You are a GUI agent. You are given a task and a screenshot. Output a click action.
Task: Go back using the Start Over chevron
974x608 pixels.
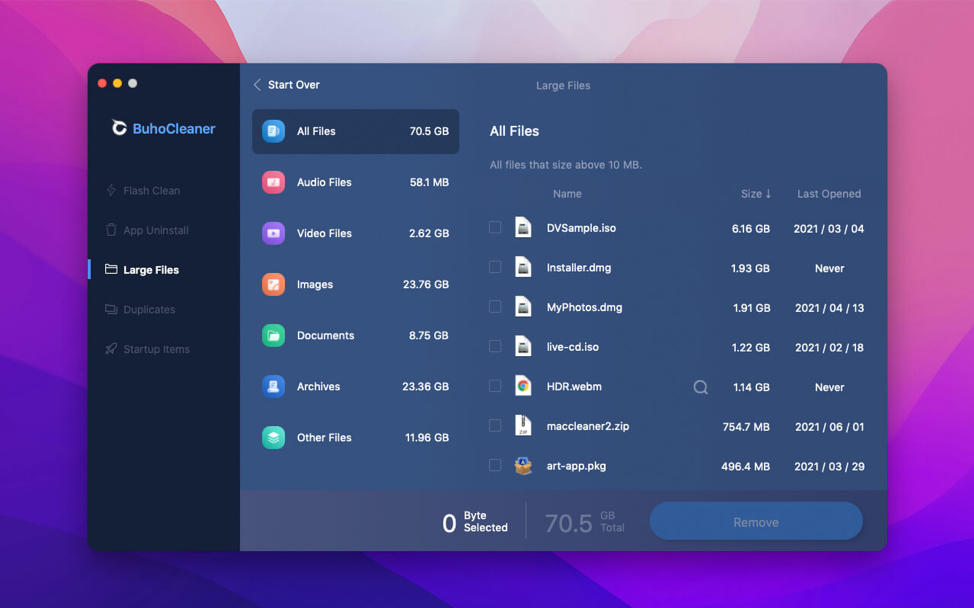coord(257,84)
